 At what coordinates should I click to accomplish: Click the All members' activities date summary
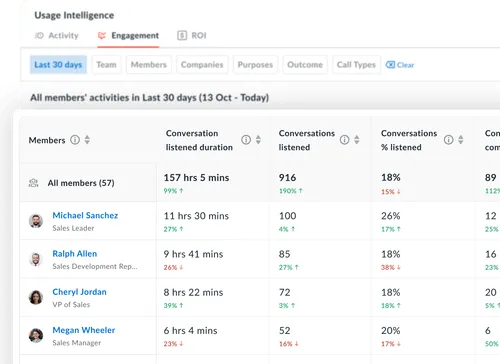pos(149,98)
